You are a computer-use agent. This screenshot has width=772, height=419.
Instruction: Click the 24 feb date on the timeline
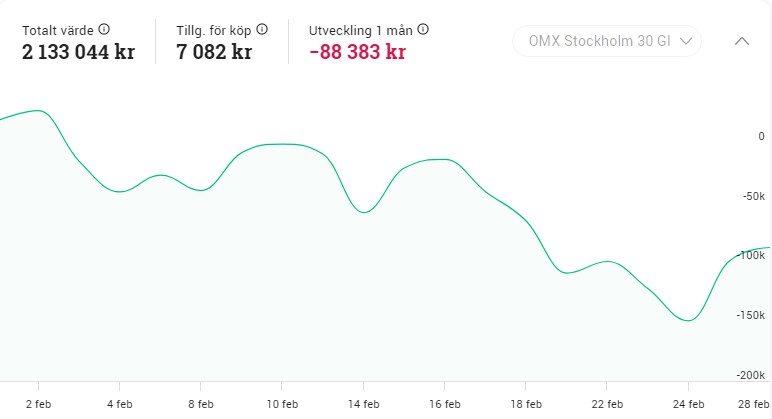[x=688, y=404]
